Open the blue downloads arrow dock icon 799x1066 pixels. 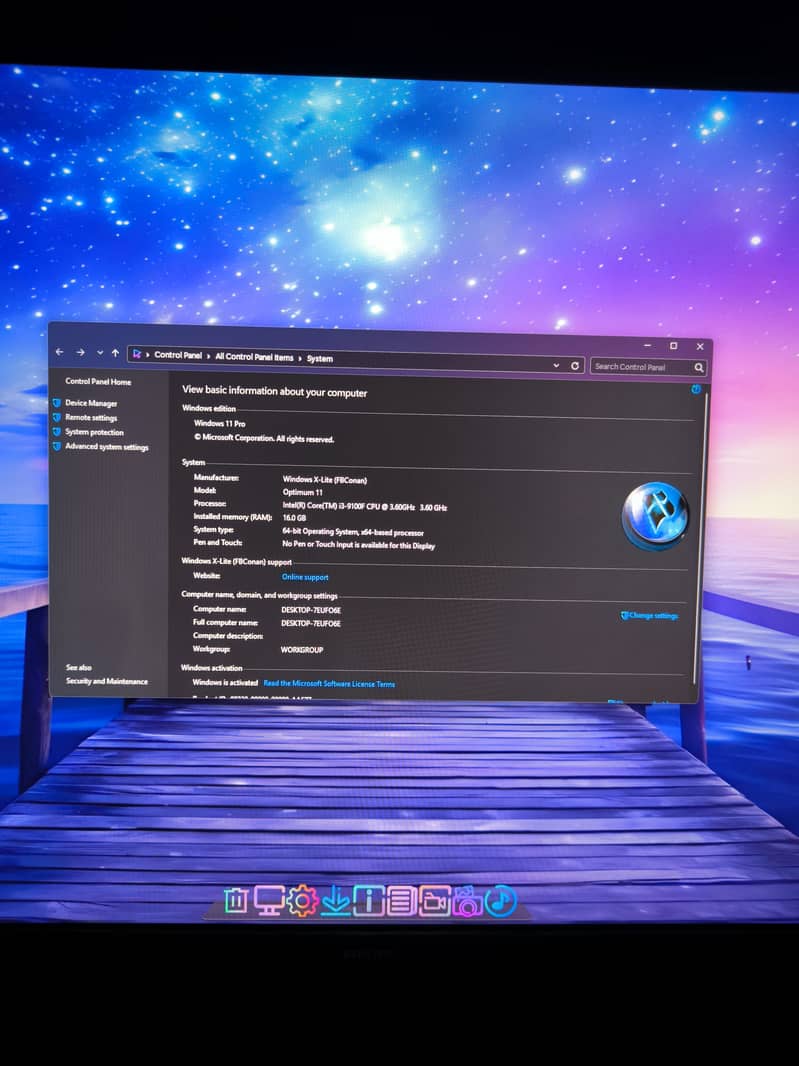[336, 901]
